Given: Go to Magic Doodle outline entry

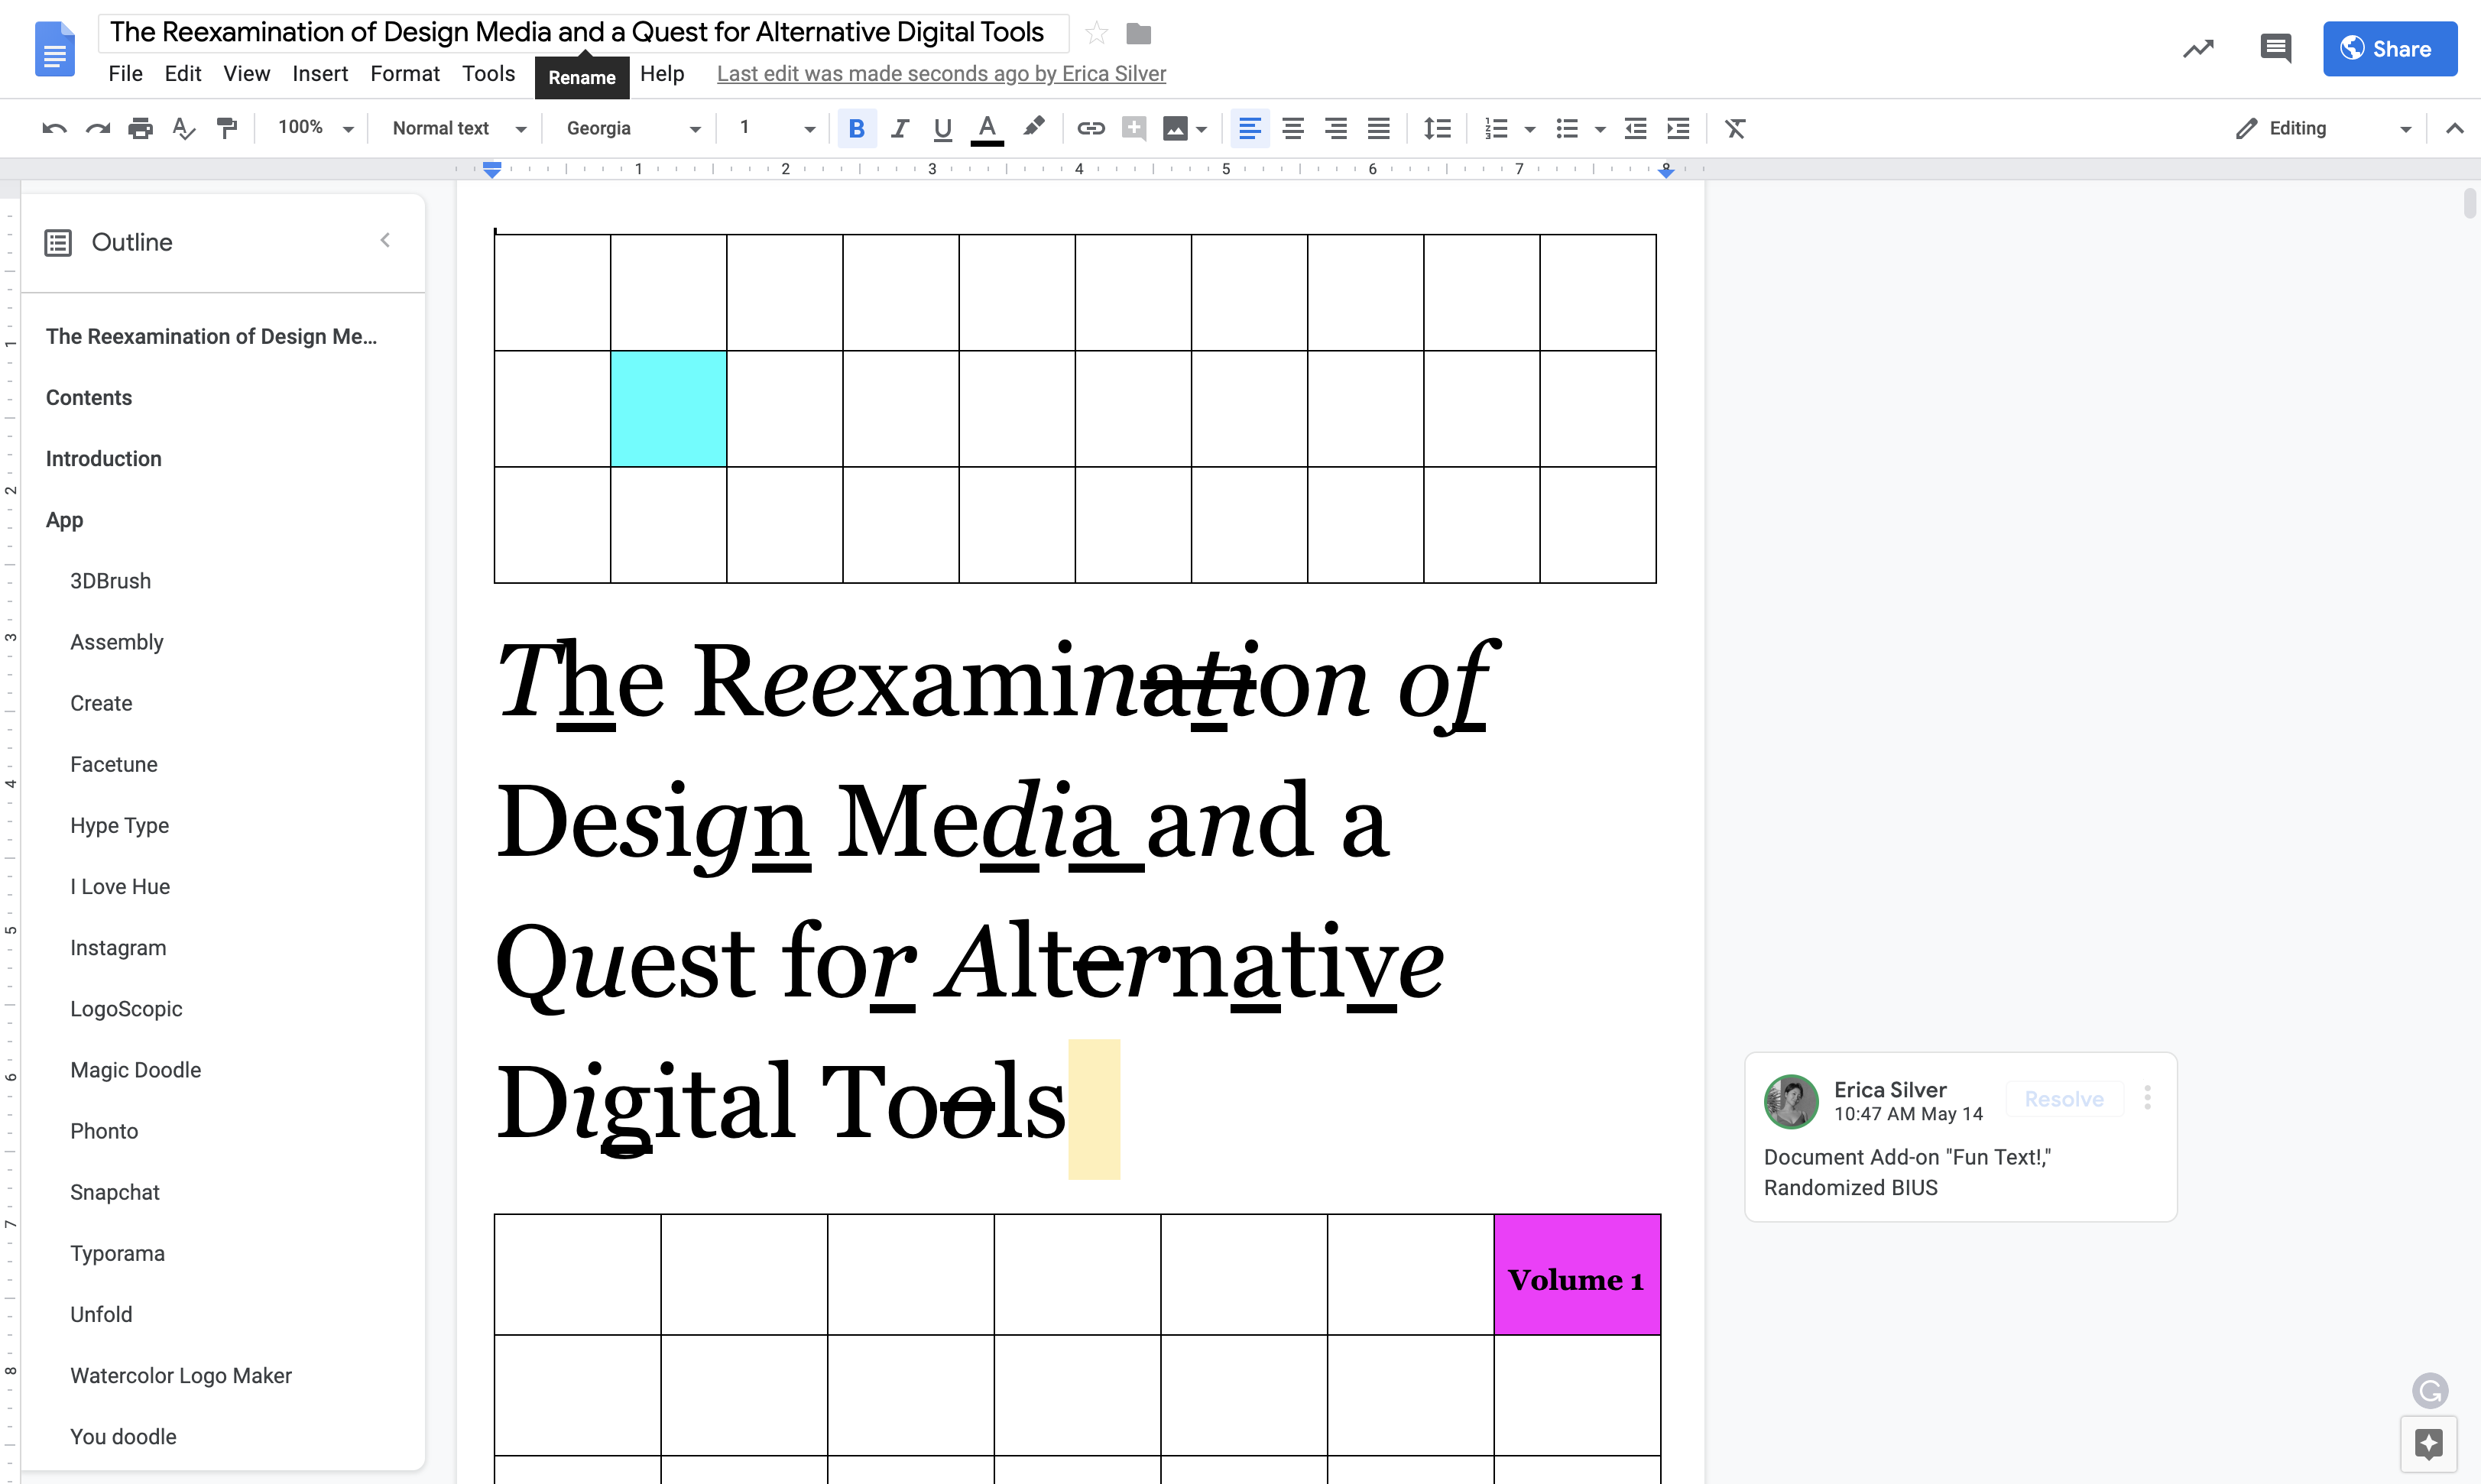Looking at the screenshot, I should 135,1070.
